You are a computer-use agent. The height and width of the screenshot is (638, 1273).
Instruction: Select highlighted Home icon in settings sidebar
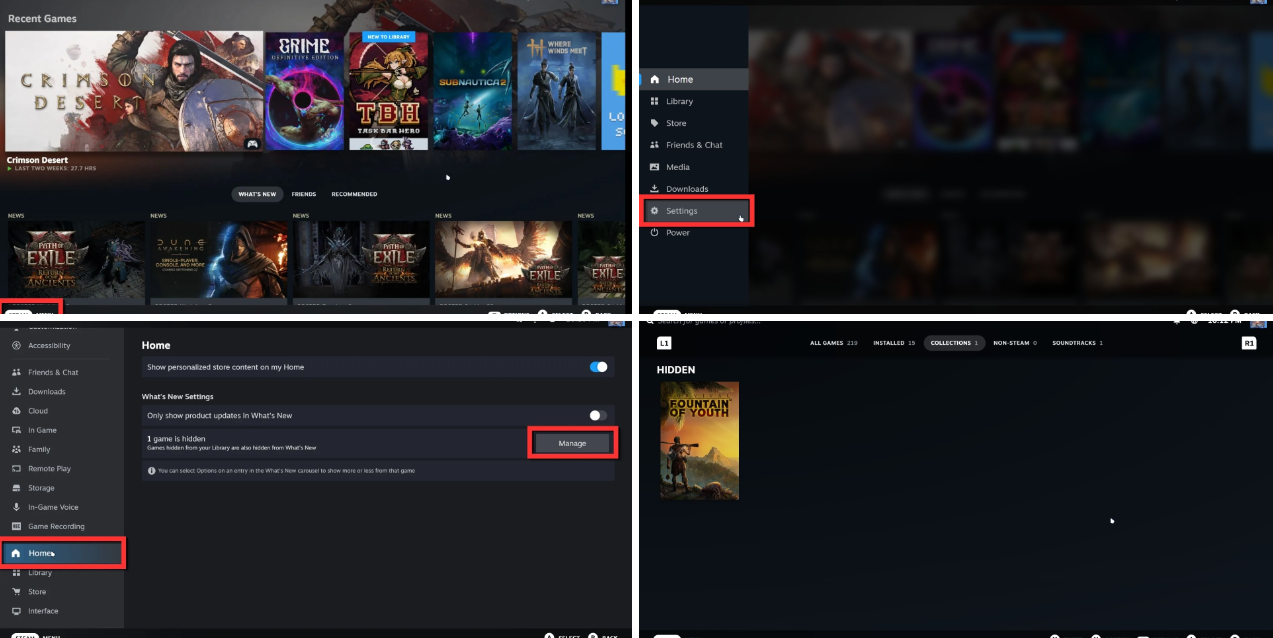[16, 553]
